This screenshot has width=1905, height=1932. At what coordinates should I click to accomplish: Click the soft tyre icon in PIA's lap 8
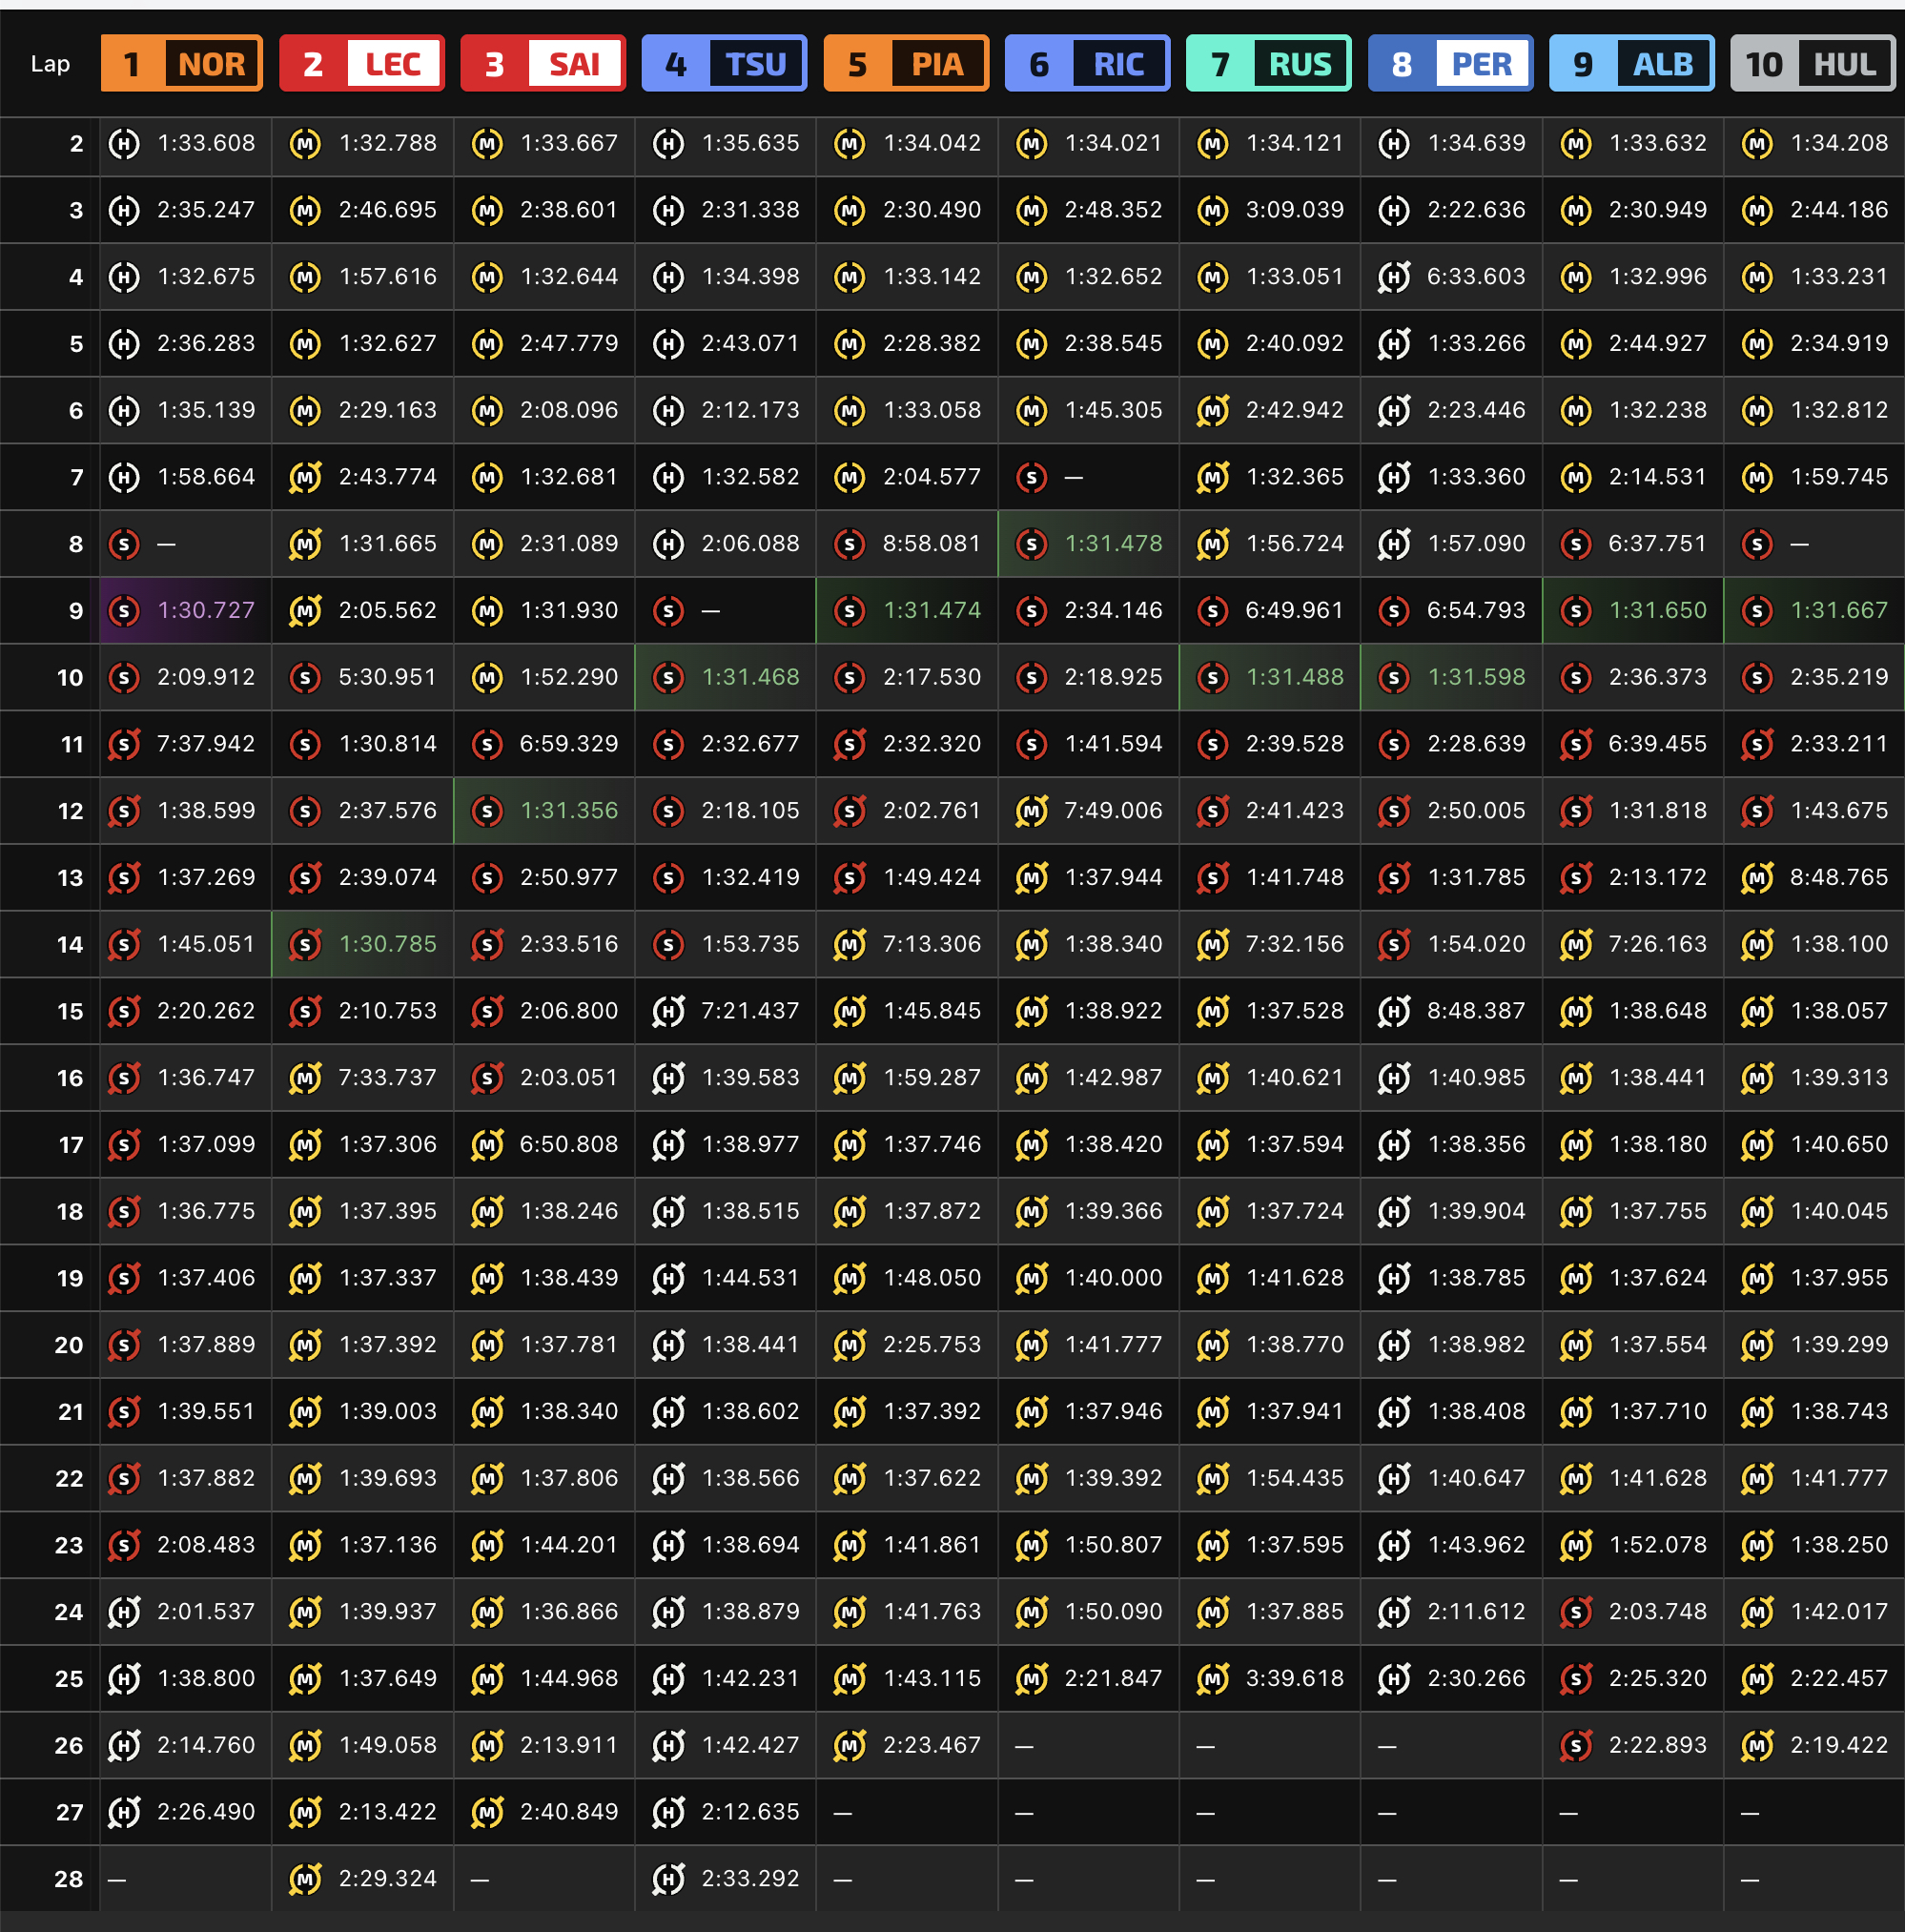tap(850, 544)
